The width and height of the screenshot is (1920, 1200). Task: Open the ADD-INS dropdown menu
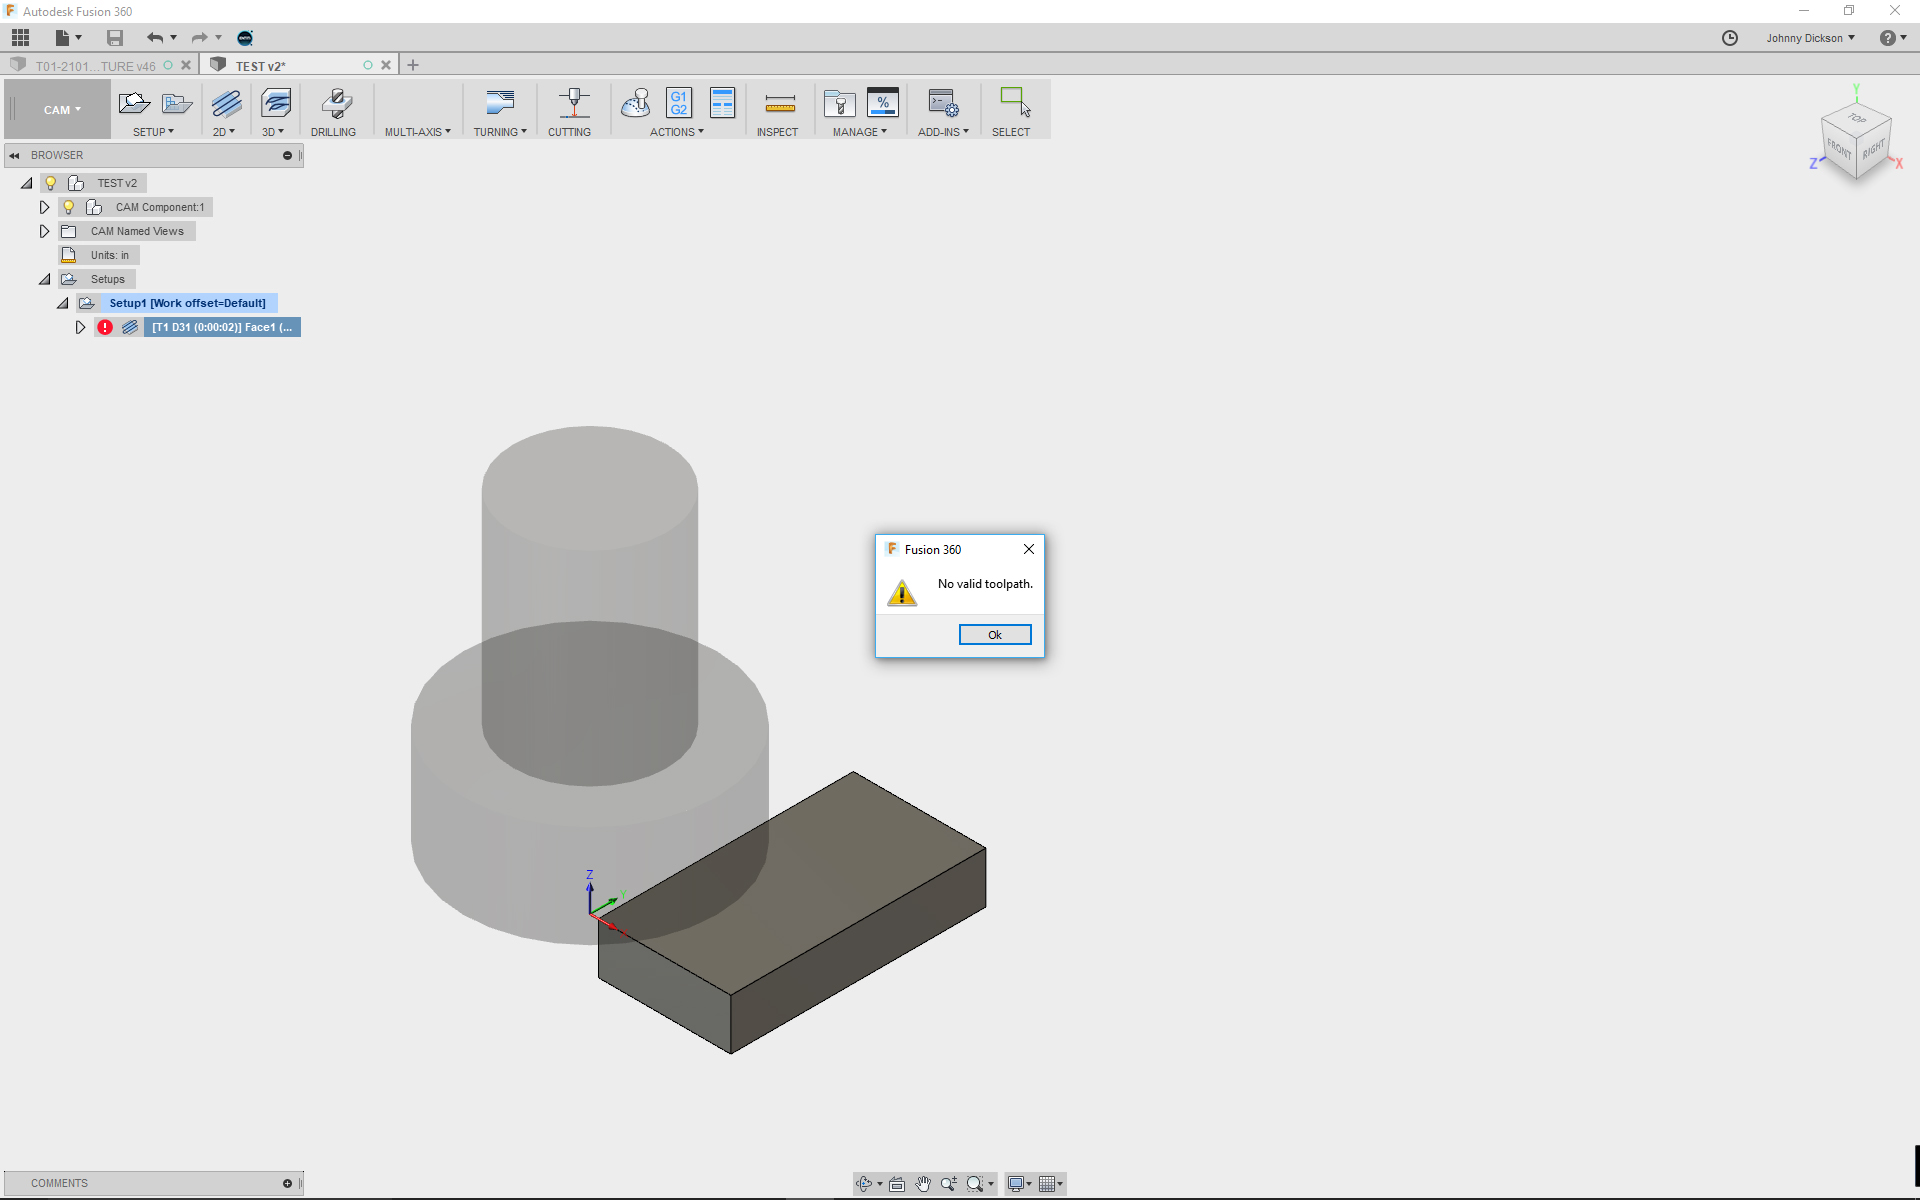pos(943,132)
